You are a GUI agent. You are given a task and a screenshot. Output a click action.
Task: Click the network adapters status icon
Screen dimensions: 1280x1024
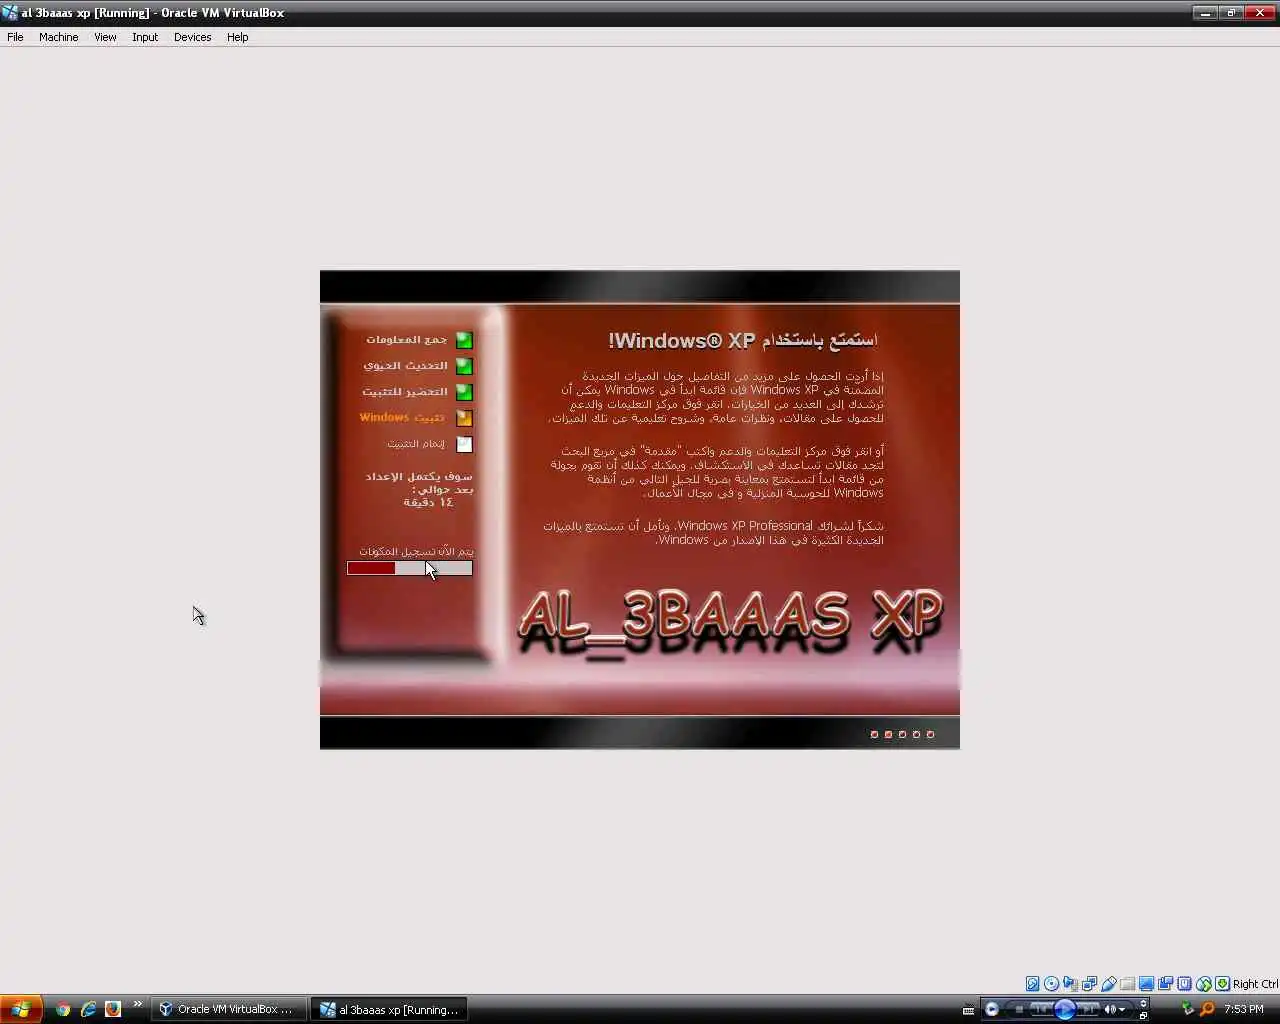[1089, 984]
